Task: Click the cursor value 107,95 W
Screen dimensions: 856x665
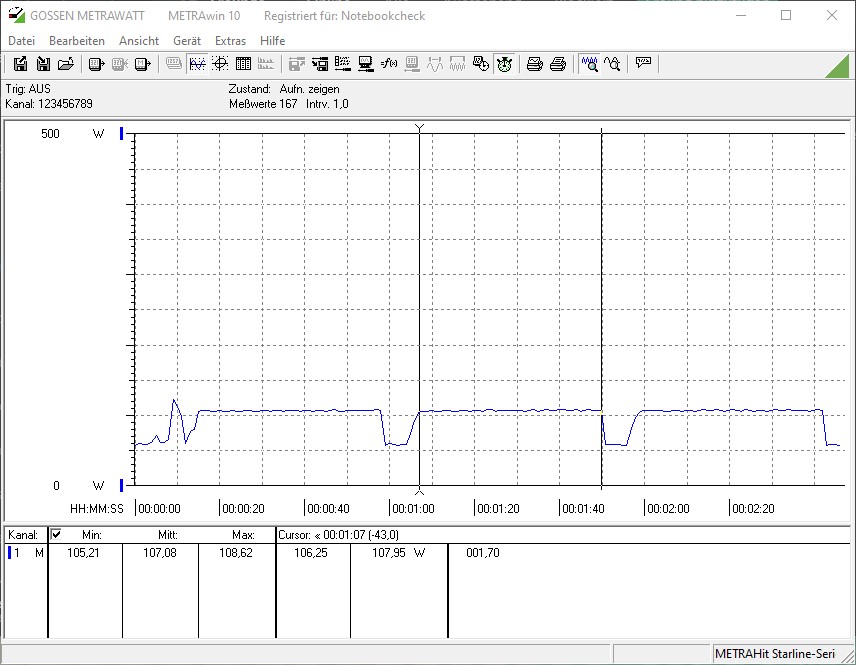Action: (x=399, y=553)
